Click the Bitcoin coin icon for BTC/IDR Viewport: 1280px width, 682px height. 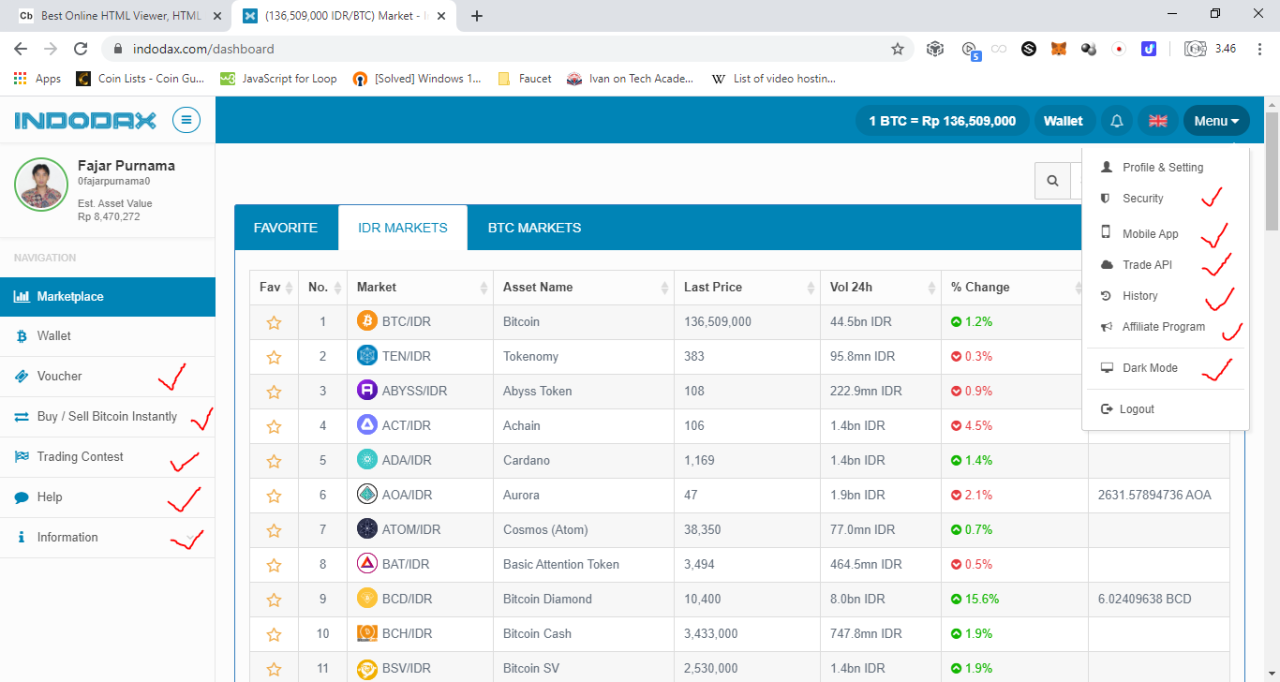367,321
